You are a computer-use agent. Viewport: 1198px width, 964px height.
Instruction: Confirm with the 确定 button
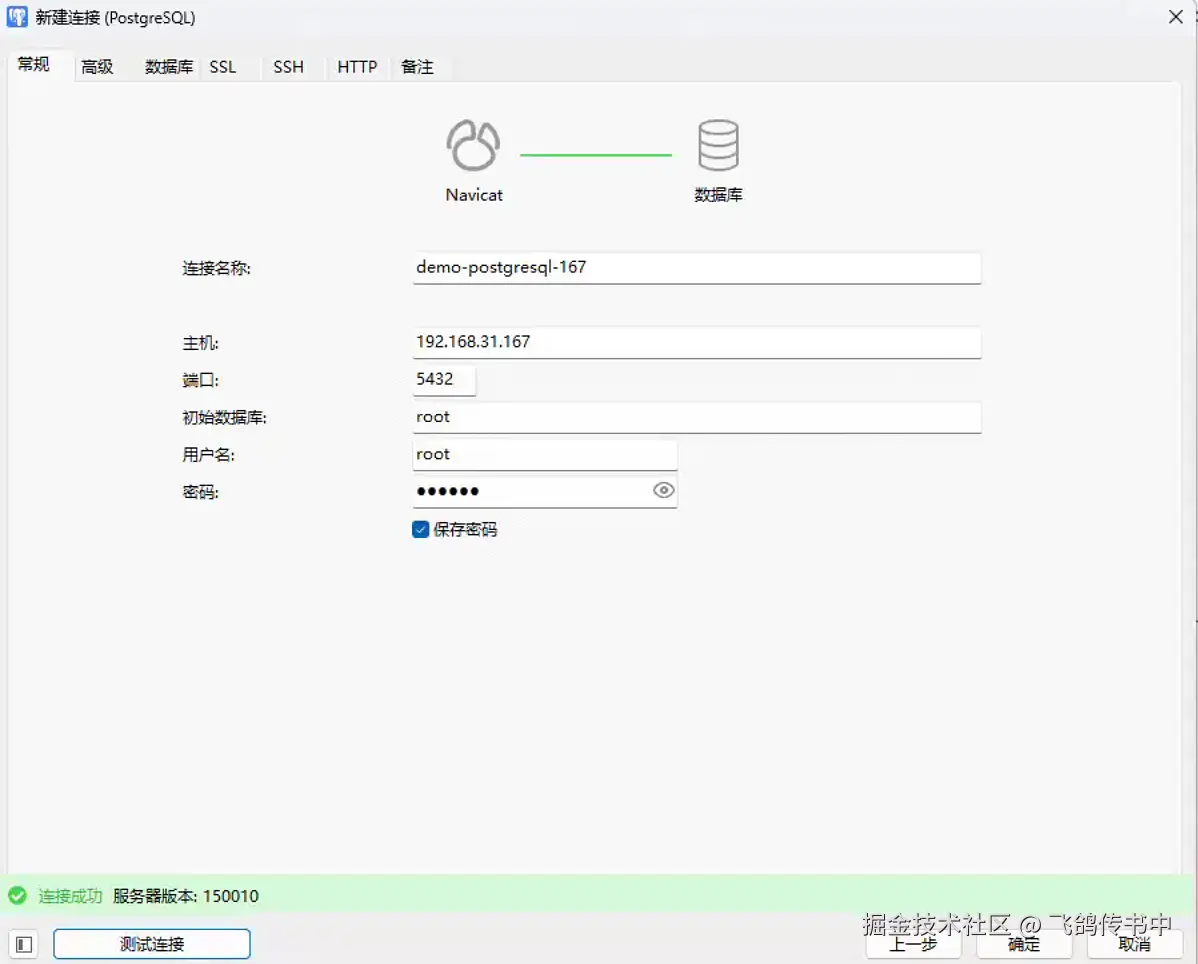click(x=1024, y=944)
